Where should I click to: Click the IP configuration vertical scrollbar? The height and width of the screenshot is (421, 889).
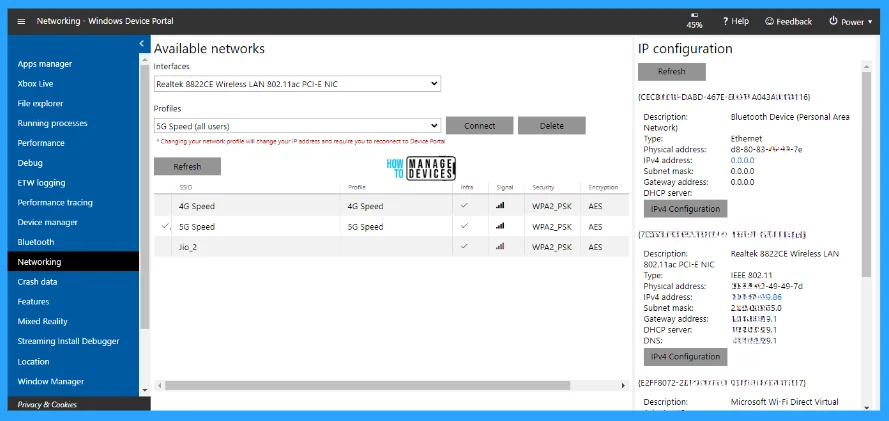point(866,174)
